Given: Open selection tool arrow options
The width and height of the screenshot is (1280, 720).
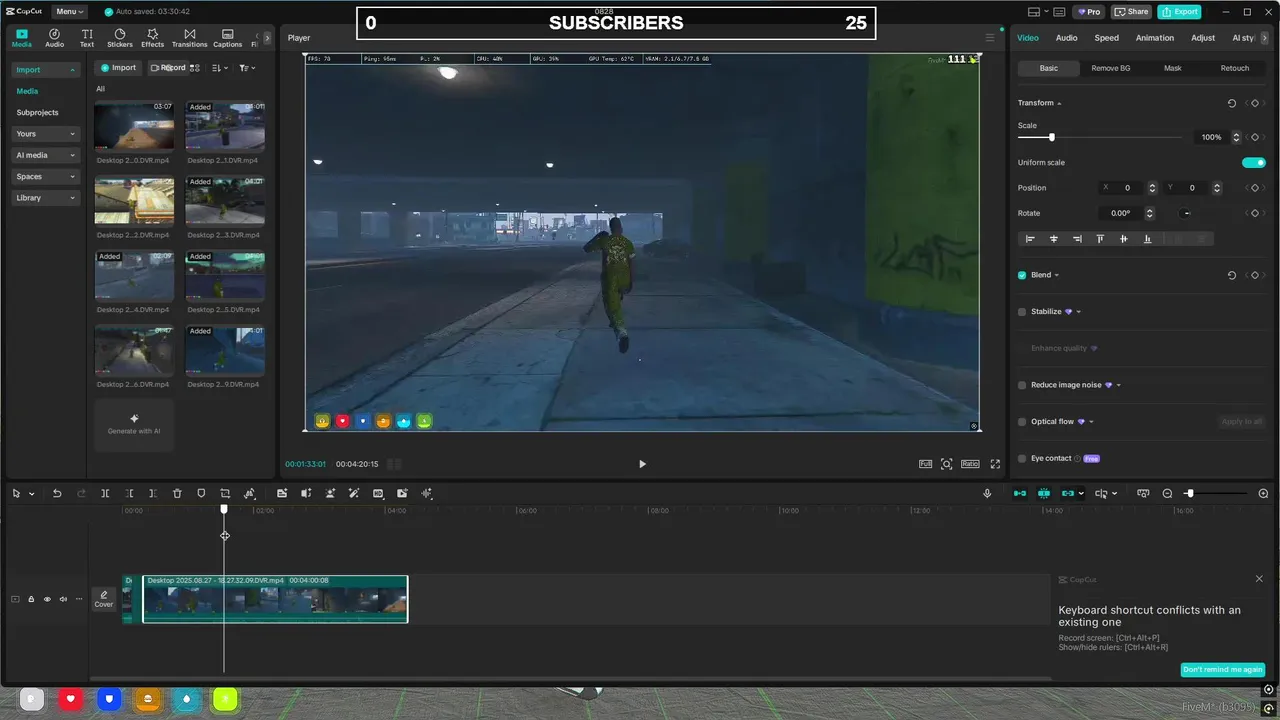Looking at the screenshot, I should [32, 494].
